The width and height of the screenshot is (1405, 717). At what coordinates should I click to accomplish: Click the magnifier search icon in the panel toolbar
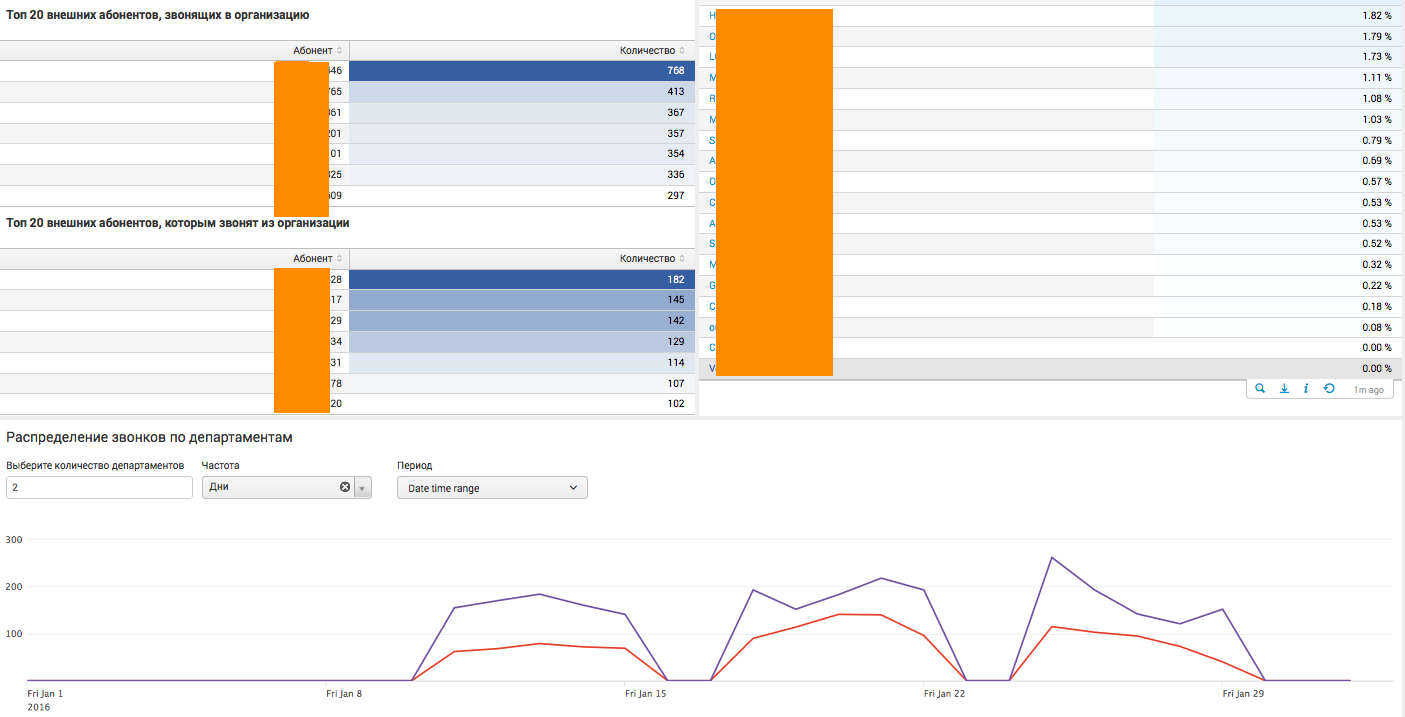pyautogui.click(x=1261, y=389)
